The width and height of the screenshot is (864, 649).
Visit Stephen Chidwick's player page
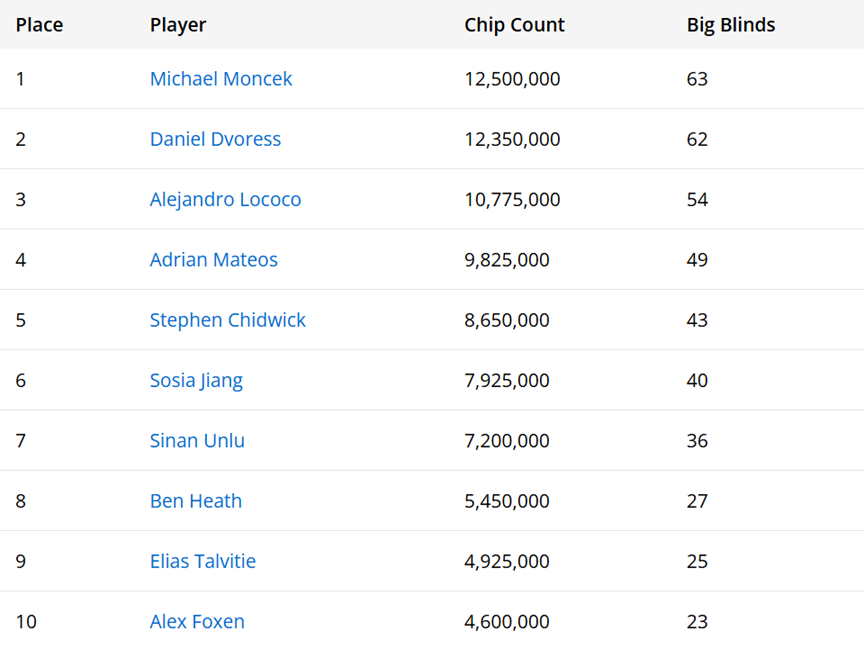point(227,320)
